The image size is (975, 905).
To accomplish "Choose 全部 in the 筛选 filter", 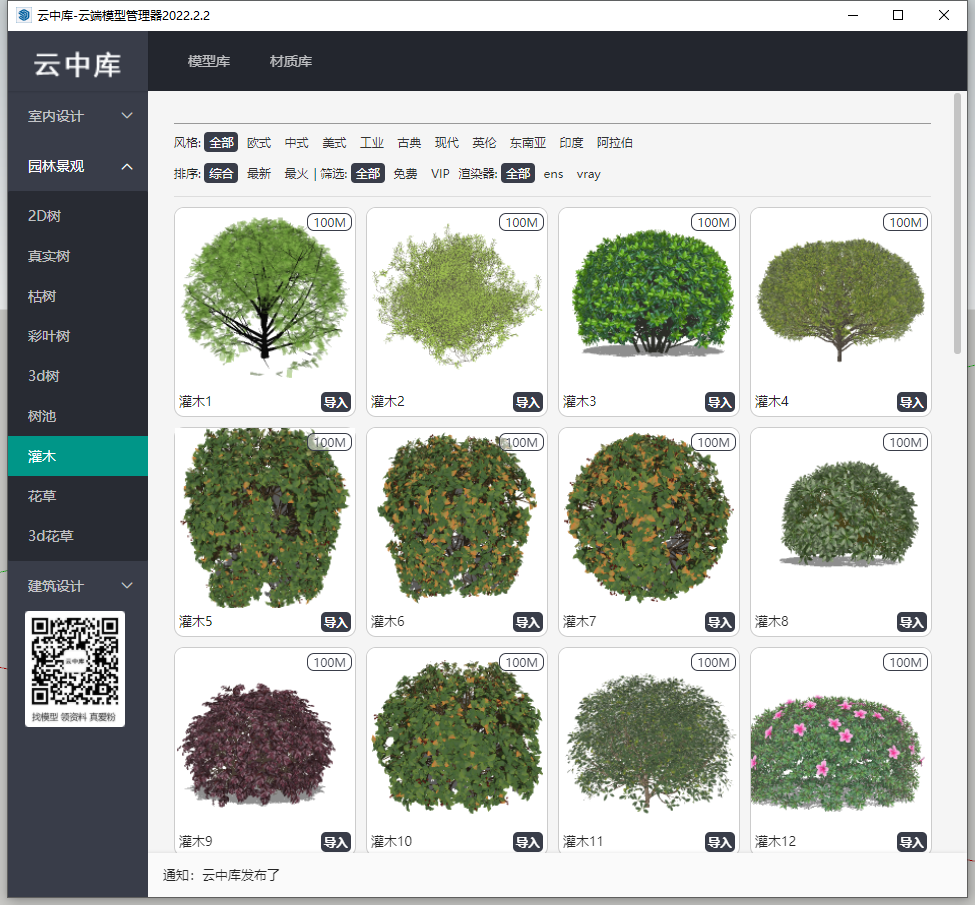I will [x=368, y=174].
